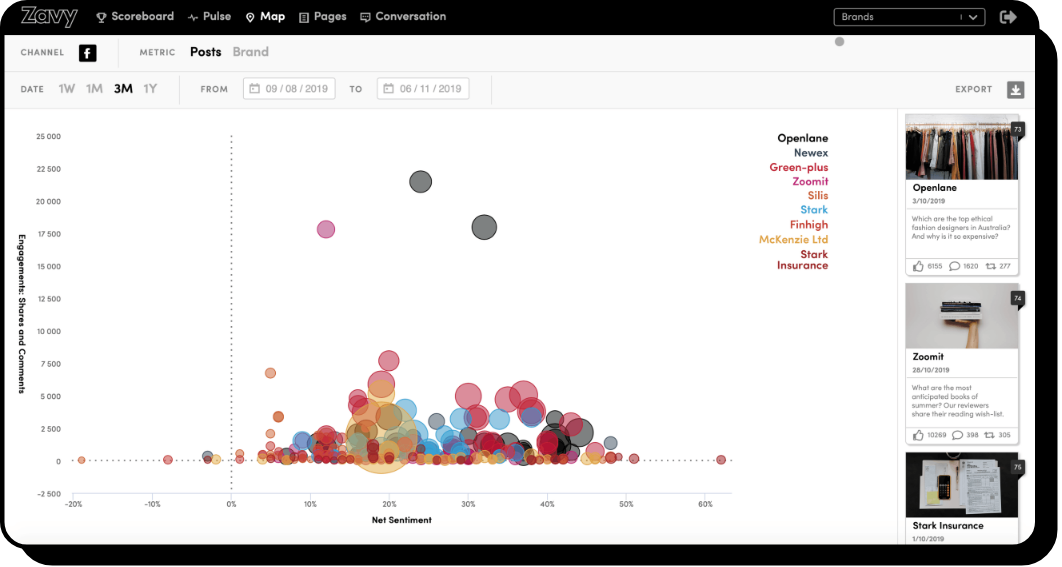Click the McKenzie Ltd legend label
The width and height of the screenshot is (1062, 567).
point(793,240)
